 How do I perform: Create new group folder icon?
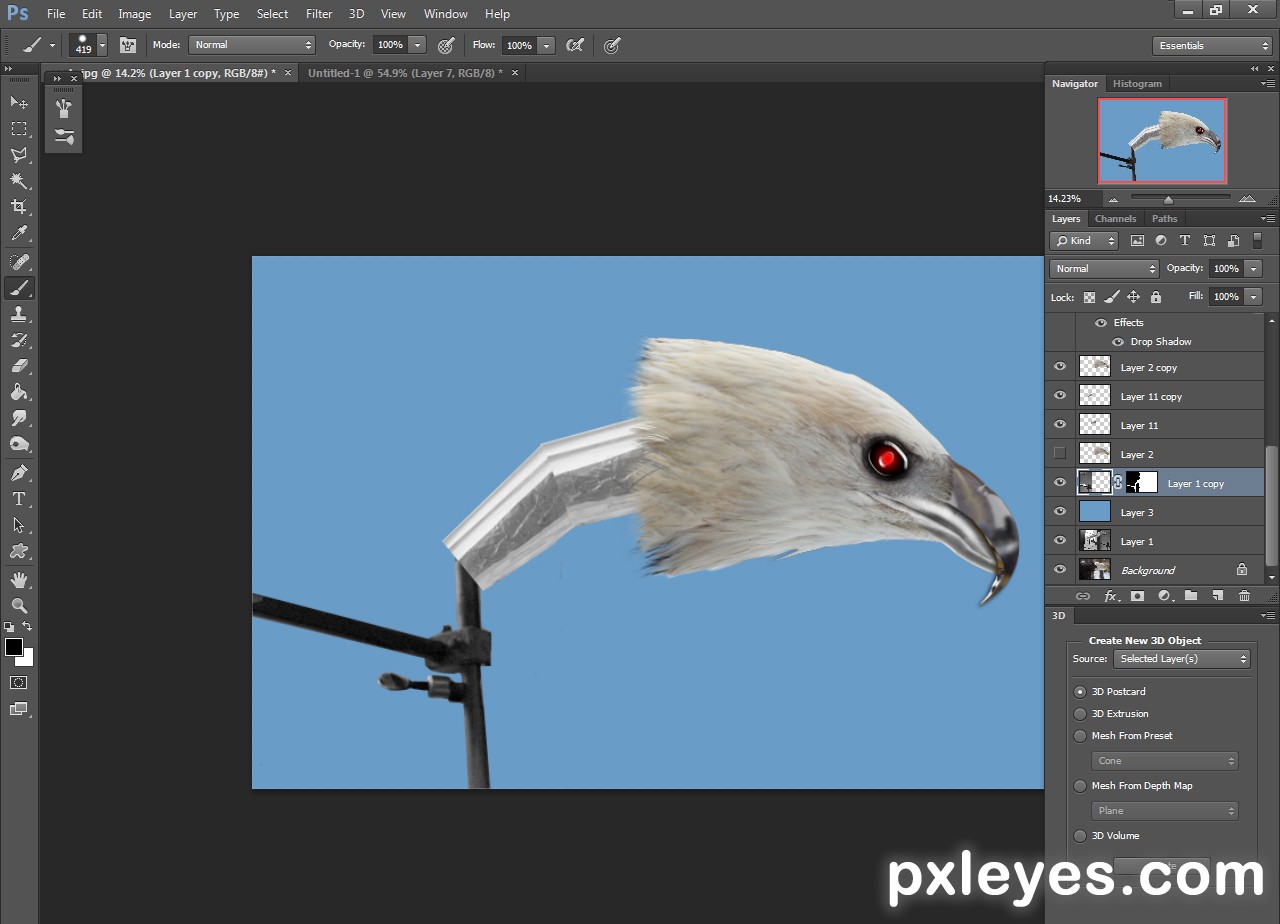tap(1191, 596)
